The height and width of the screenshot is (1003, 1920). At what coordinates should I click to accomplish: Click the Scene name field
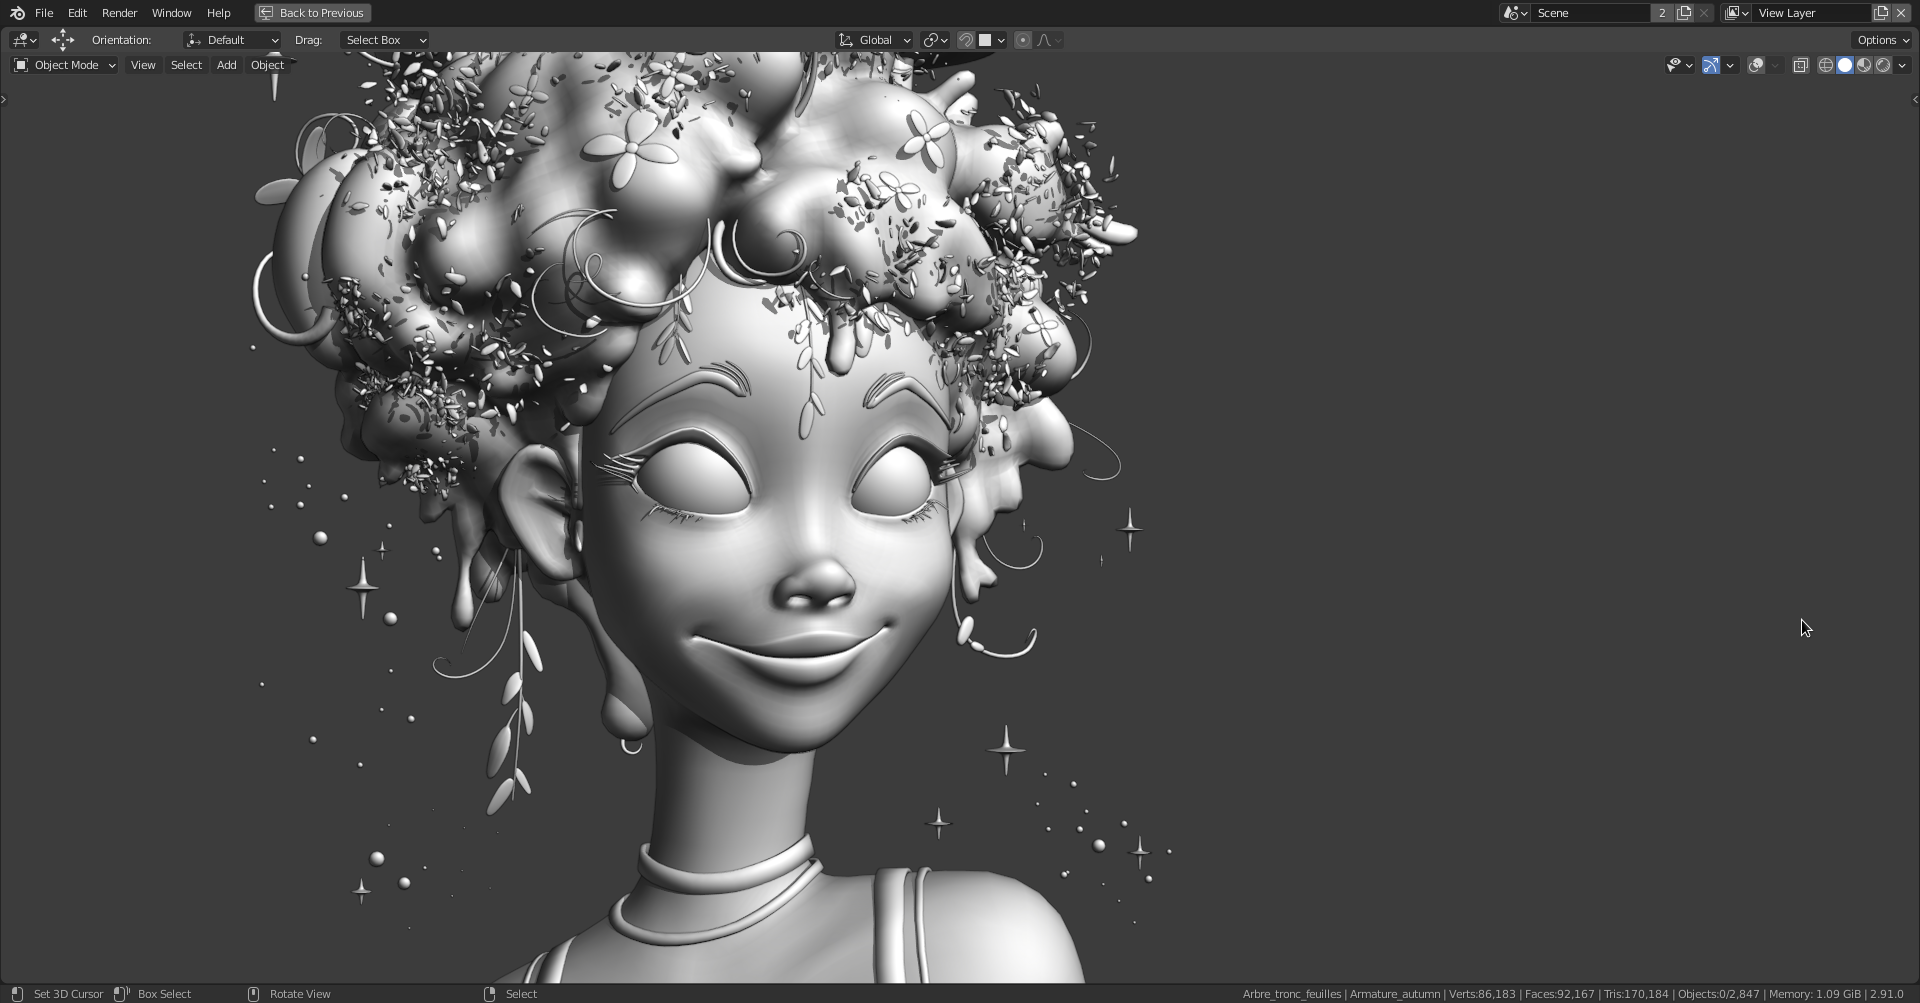click(x=1590, y=13)
